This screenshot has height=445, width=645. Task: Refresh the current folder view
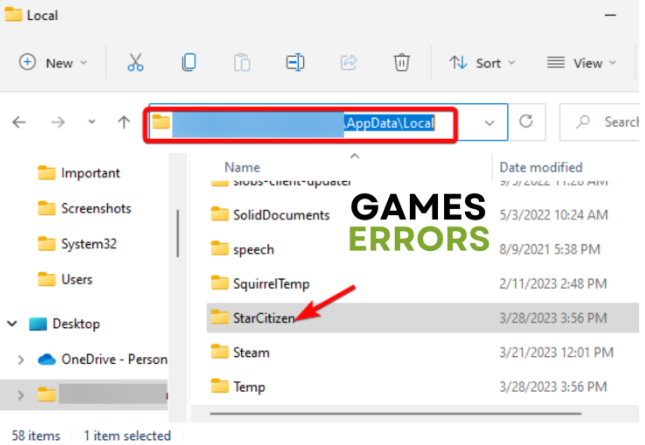coord(526,122)
